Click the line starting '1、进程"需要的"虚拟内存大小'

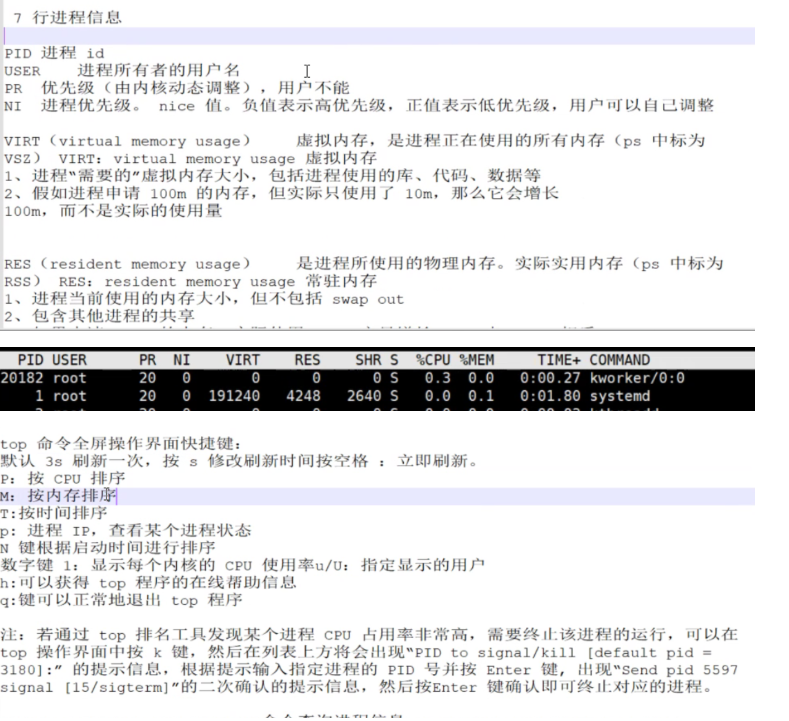(x=272, y=176)
